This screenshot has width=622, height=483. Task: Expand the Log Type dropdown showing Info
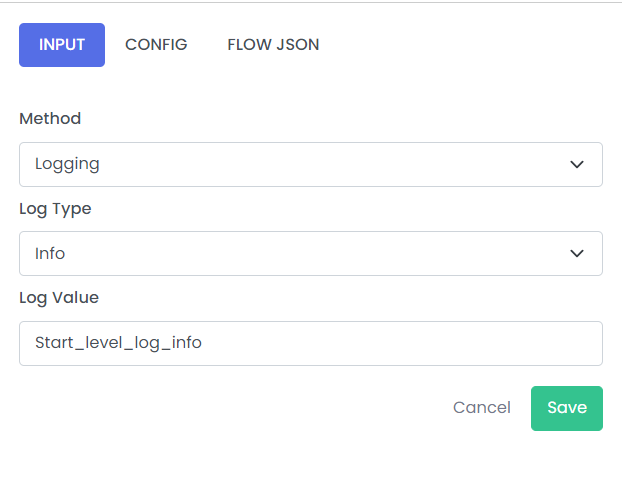[x=311, y=253]
